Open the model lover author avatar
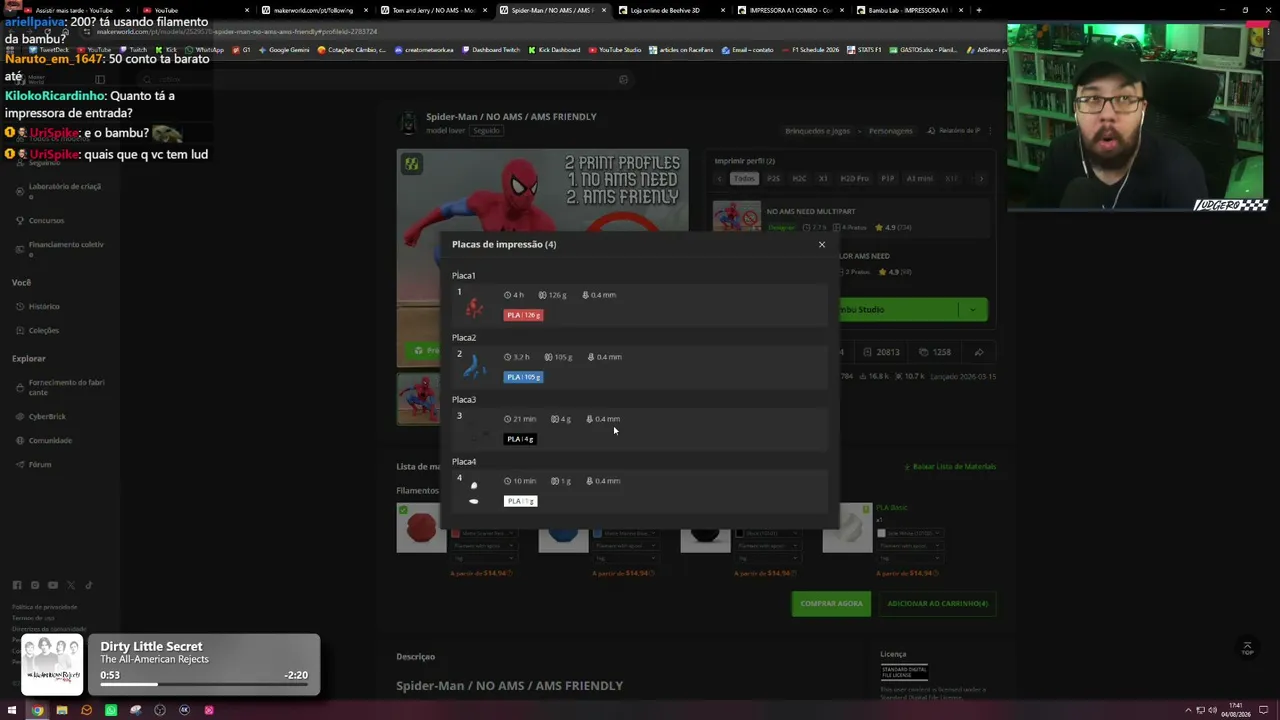 click(x=408, y=123)
